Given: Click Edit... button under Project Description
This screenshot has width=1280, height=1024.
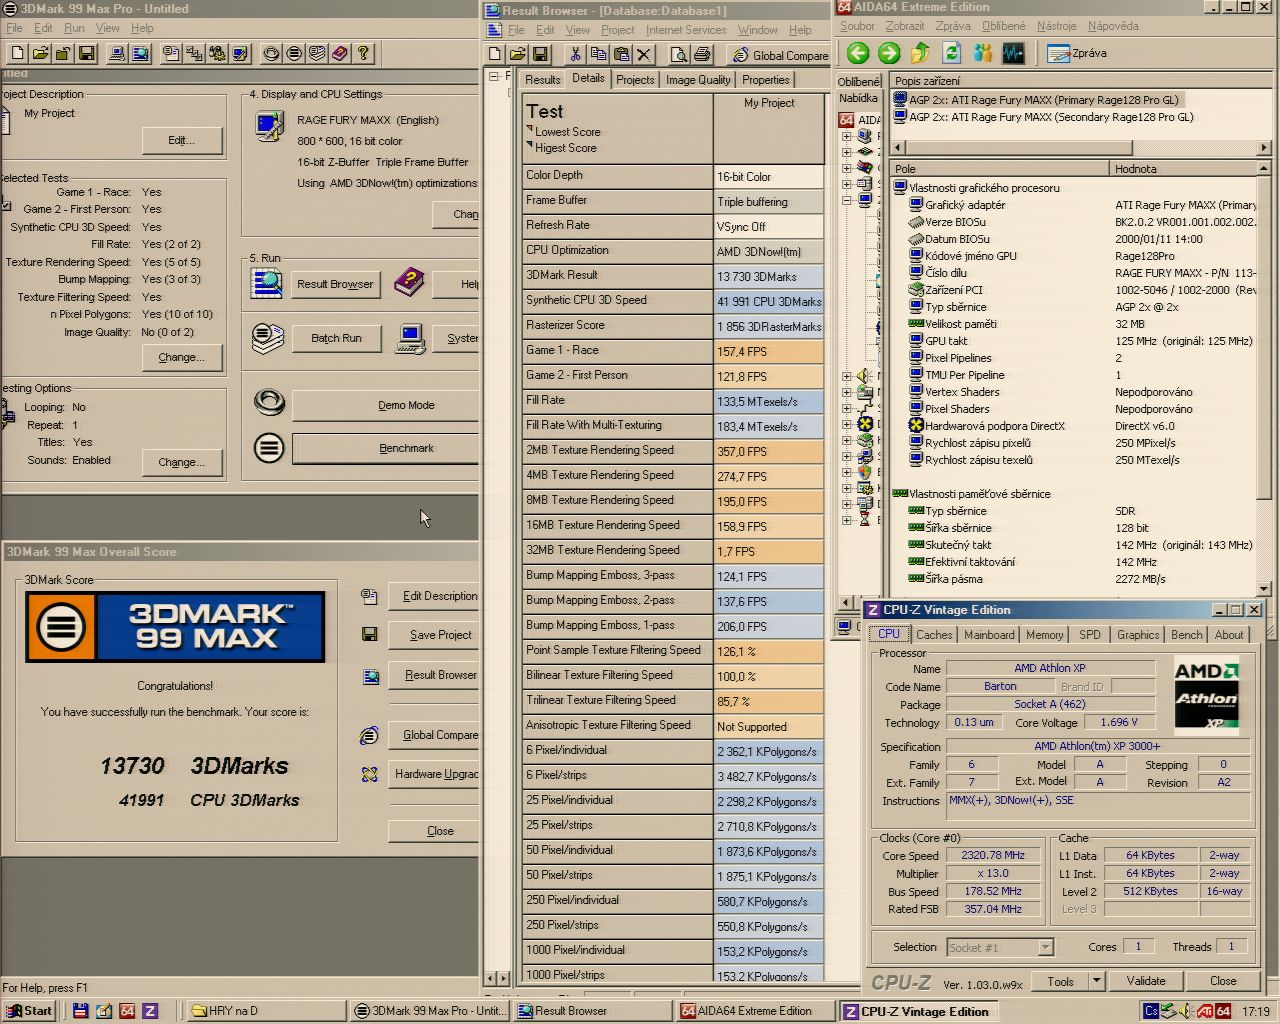Looking at the screenshot, I should coord(181,140).
